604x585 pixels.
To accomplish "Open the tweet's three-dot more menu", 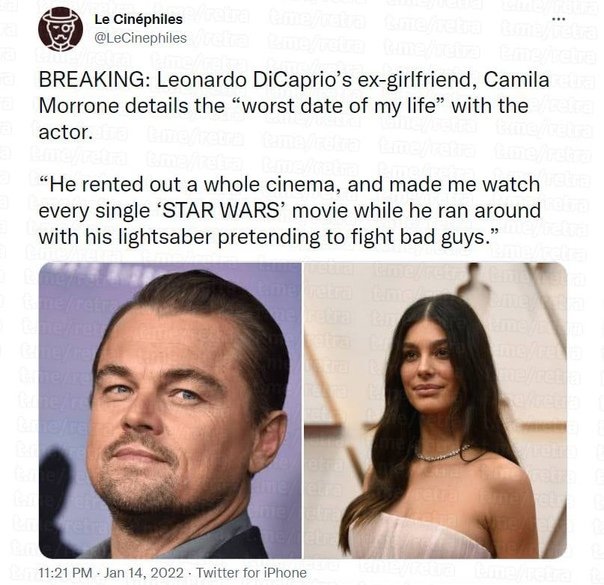I will [558, 20].
